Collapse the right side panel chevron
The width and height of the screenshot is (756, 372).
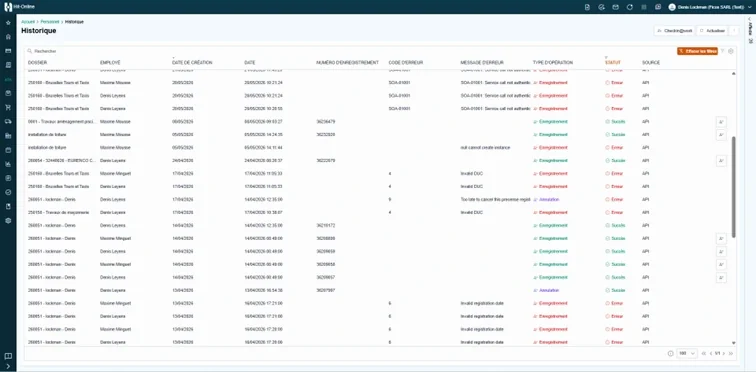pos(750,19)
